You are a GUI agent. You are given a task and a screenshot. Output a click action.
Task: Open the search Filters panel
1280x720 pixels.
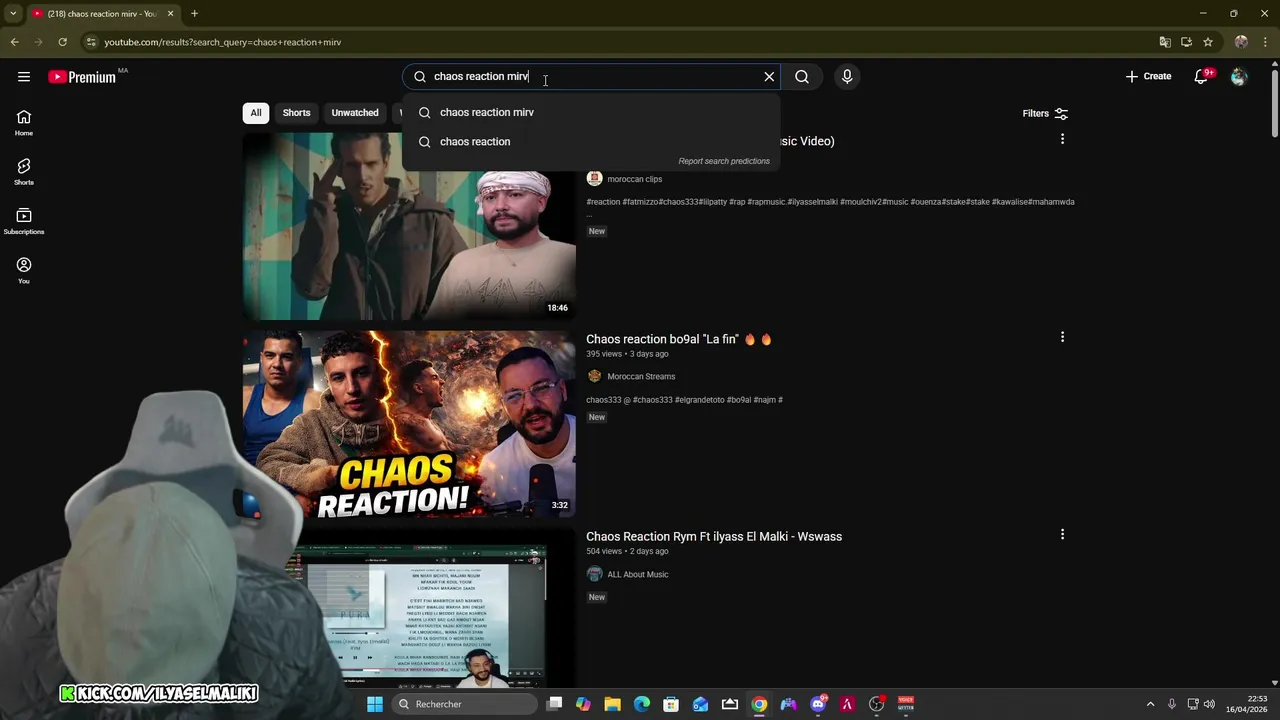(x=1045, y=114)
